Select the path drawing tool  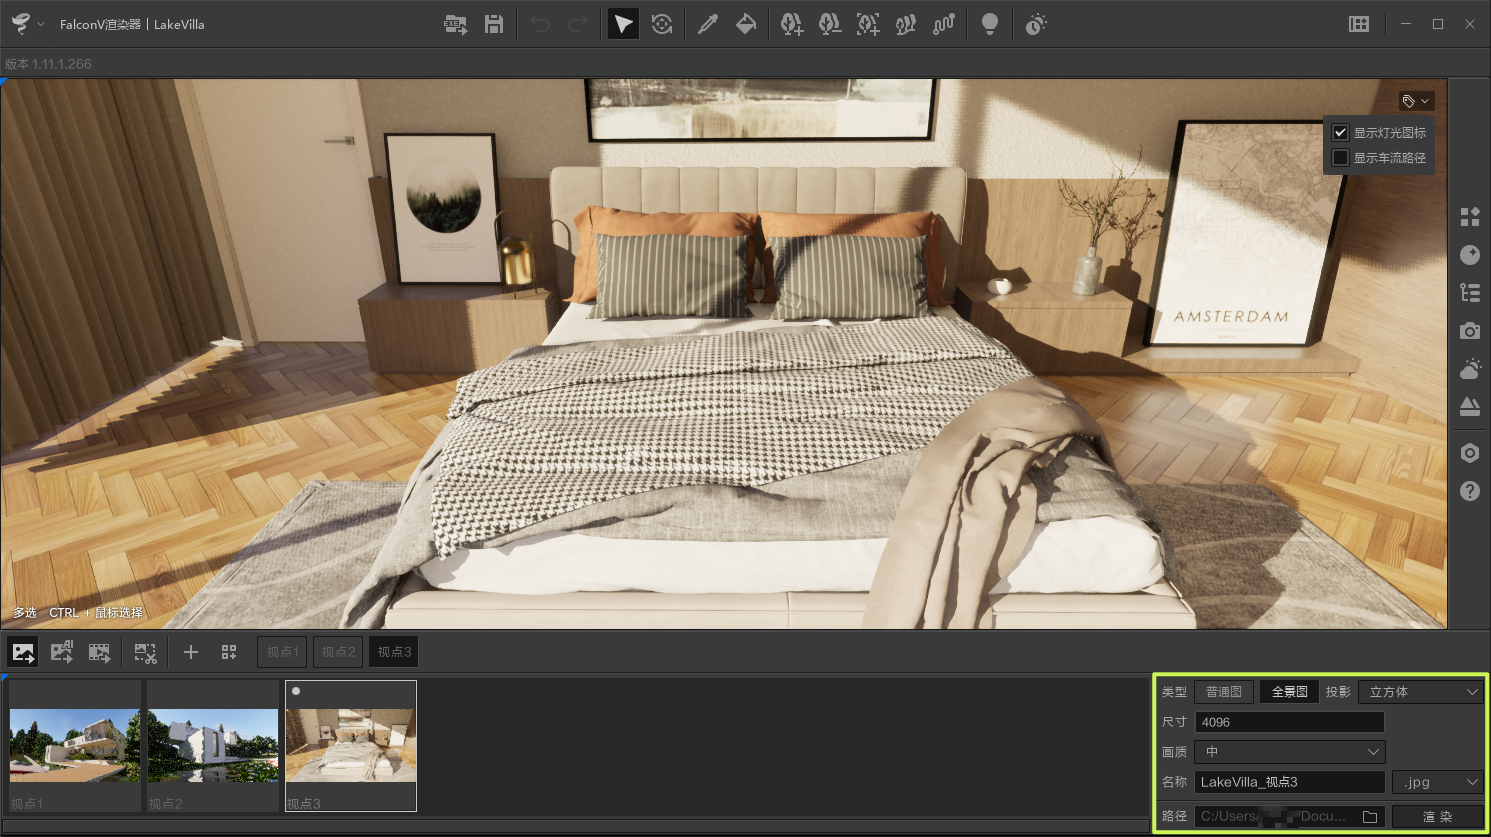click(x=944, y=24)
